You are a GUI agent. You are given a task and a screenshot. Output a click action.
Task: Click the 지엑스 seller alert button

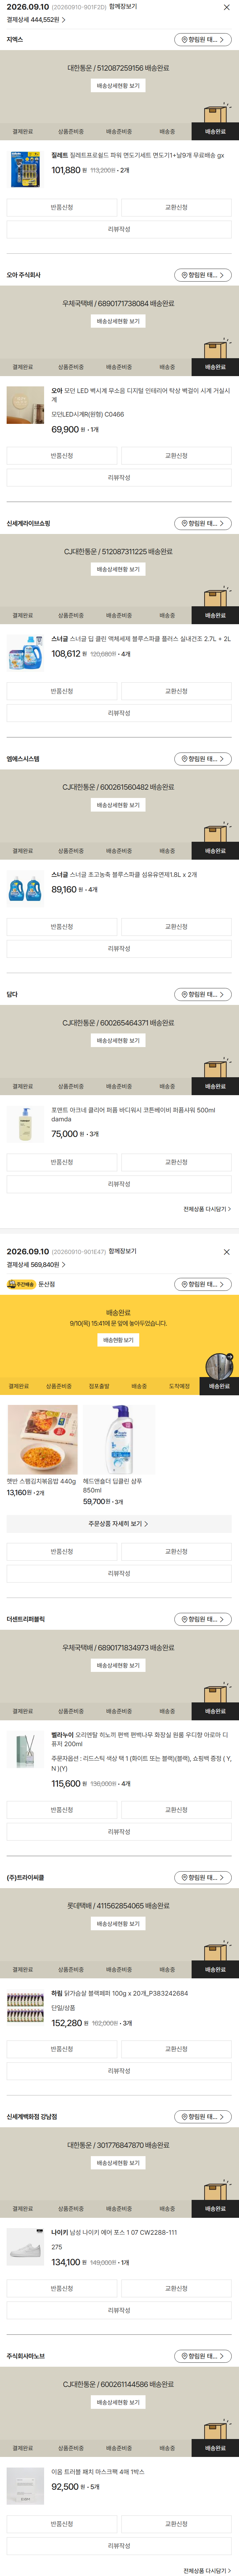click(x=203, y=40)
